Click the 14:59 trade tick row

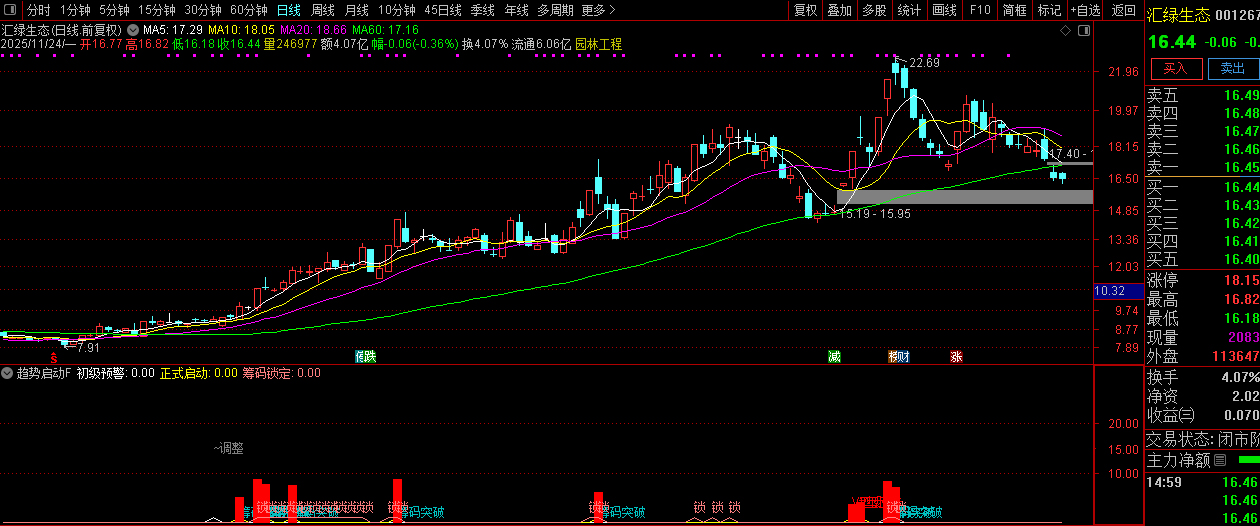coord(1202,482)
